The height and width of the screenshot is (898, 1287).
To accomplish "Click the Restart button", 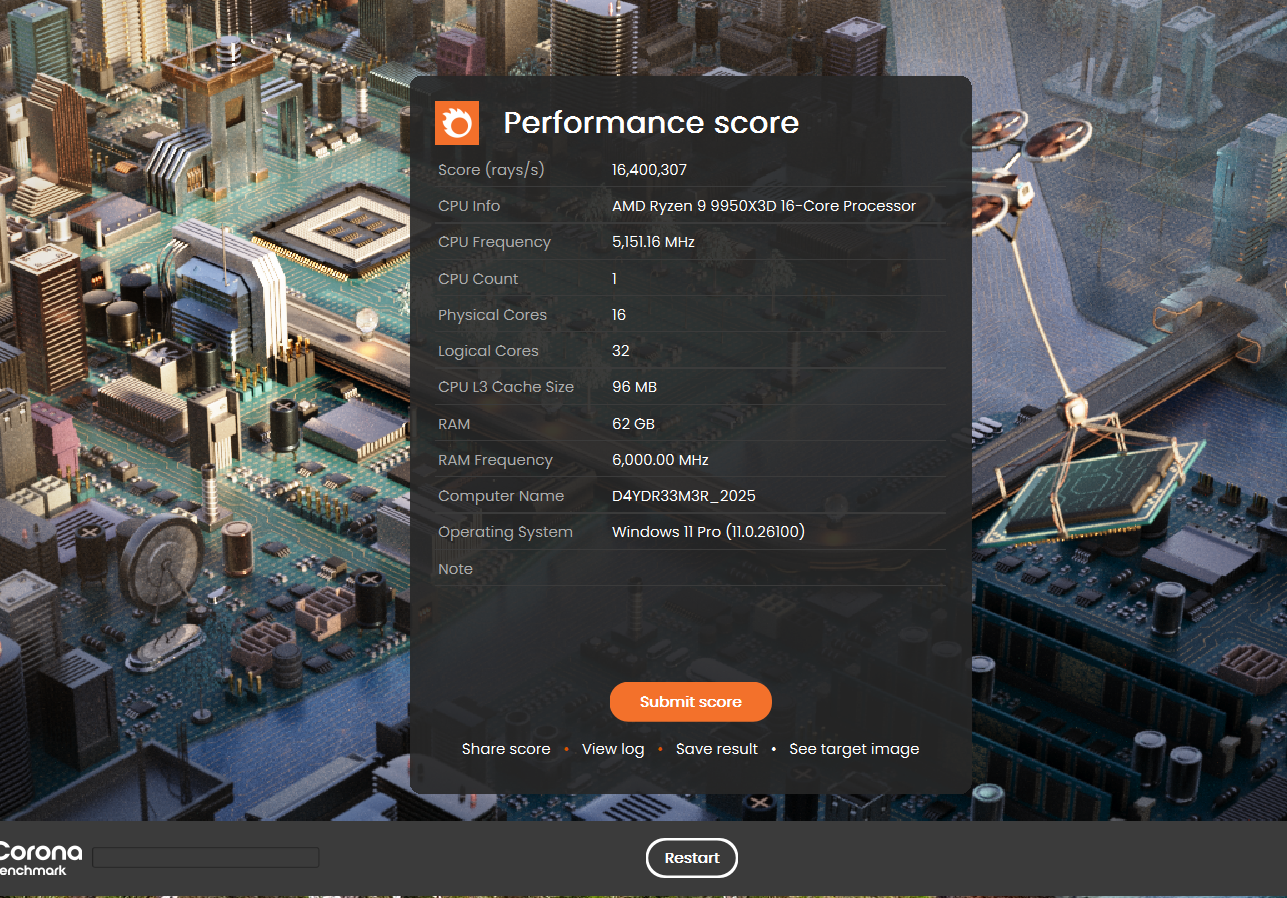I will 692,858.
